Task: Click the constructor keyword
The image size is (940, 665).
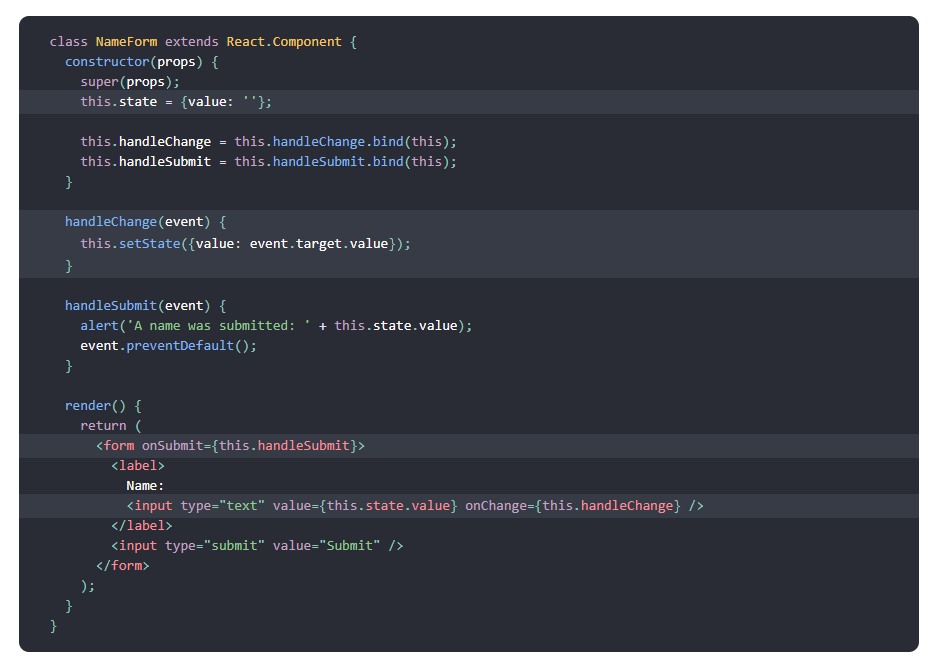Action: point(106,62)
